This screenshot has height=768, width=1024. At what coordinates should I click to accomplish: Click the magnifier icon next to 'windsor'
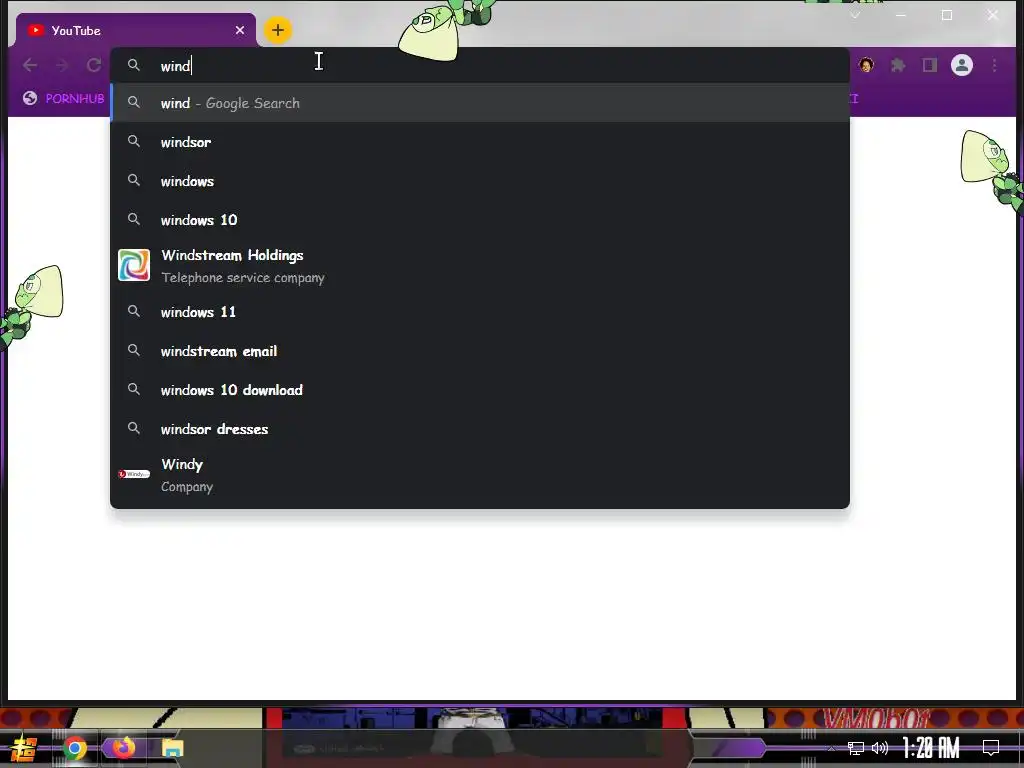(134, 141)
